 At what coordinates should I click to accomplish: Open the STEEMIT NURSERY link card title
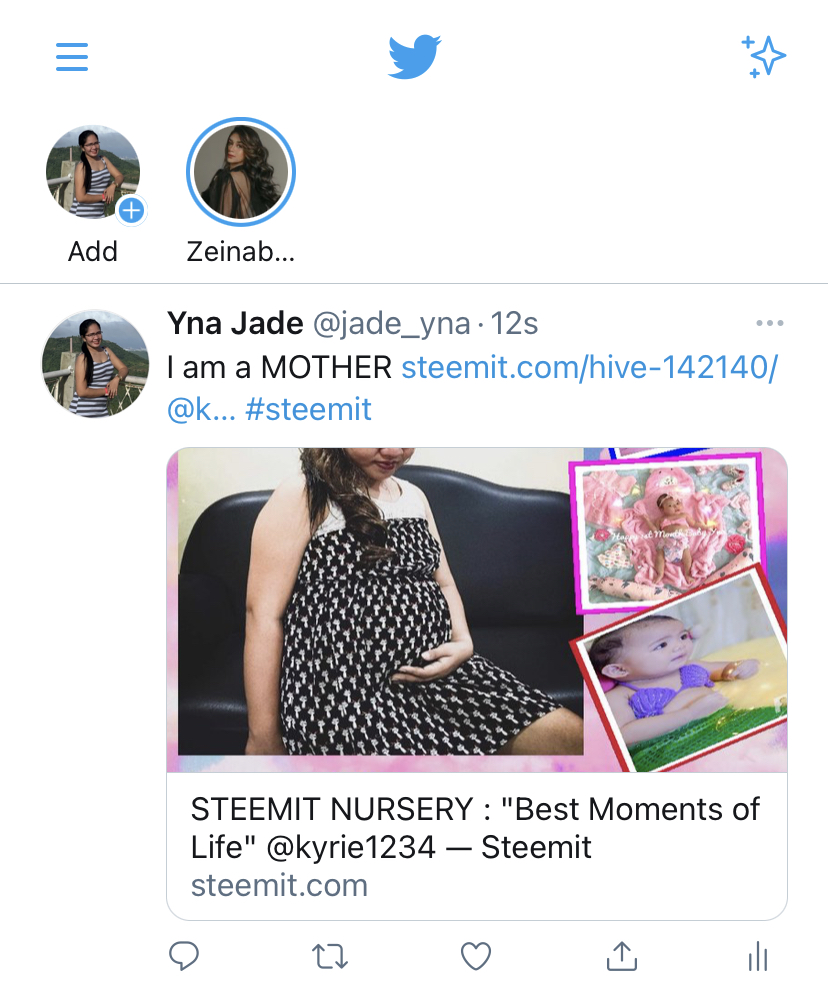click(475, 828)
